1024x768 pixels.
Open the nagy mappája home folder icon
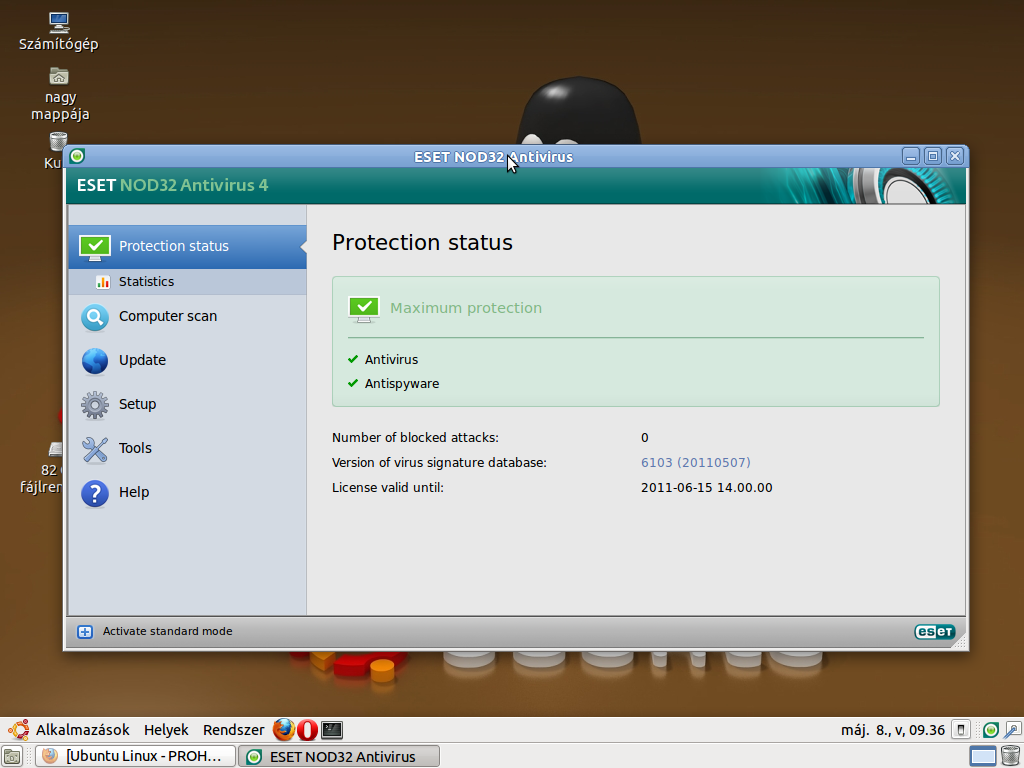pyautogui.click(x=60, y=94)
